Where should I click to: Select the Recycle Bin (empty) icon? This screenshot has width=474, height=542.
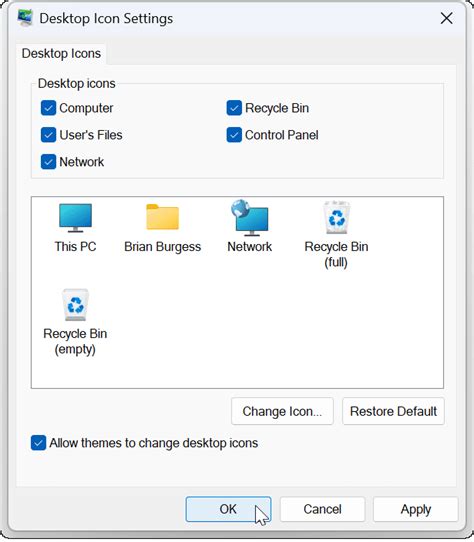click(75, 305)
